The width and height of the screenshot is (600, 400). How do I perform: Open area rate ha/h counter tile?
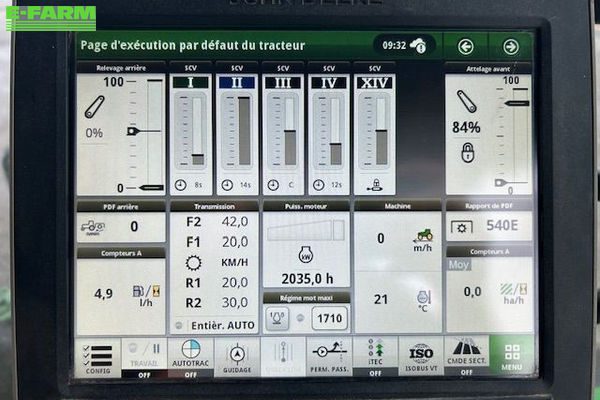(489, 289)
